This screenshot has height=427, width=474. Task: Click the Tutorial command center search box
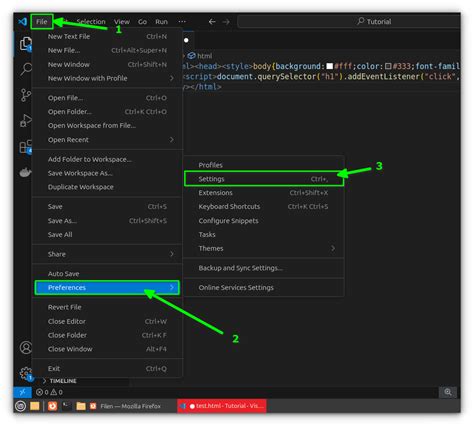(x=349, y=22)
